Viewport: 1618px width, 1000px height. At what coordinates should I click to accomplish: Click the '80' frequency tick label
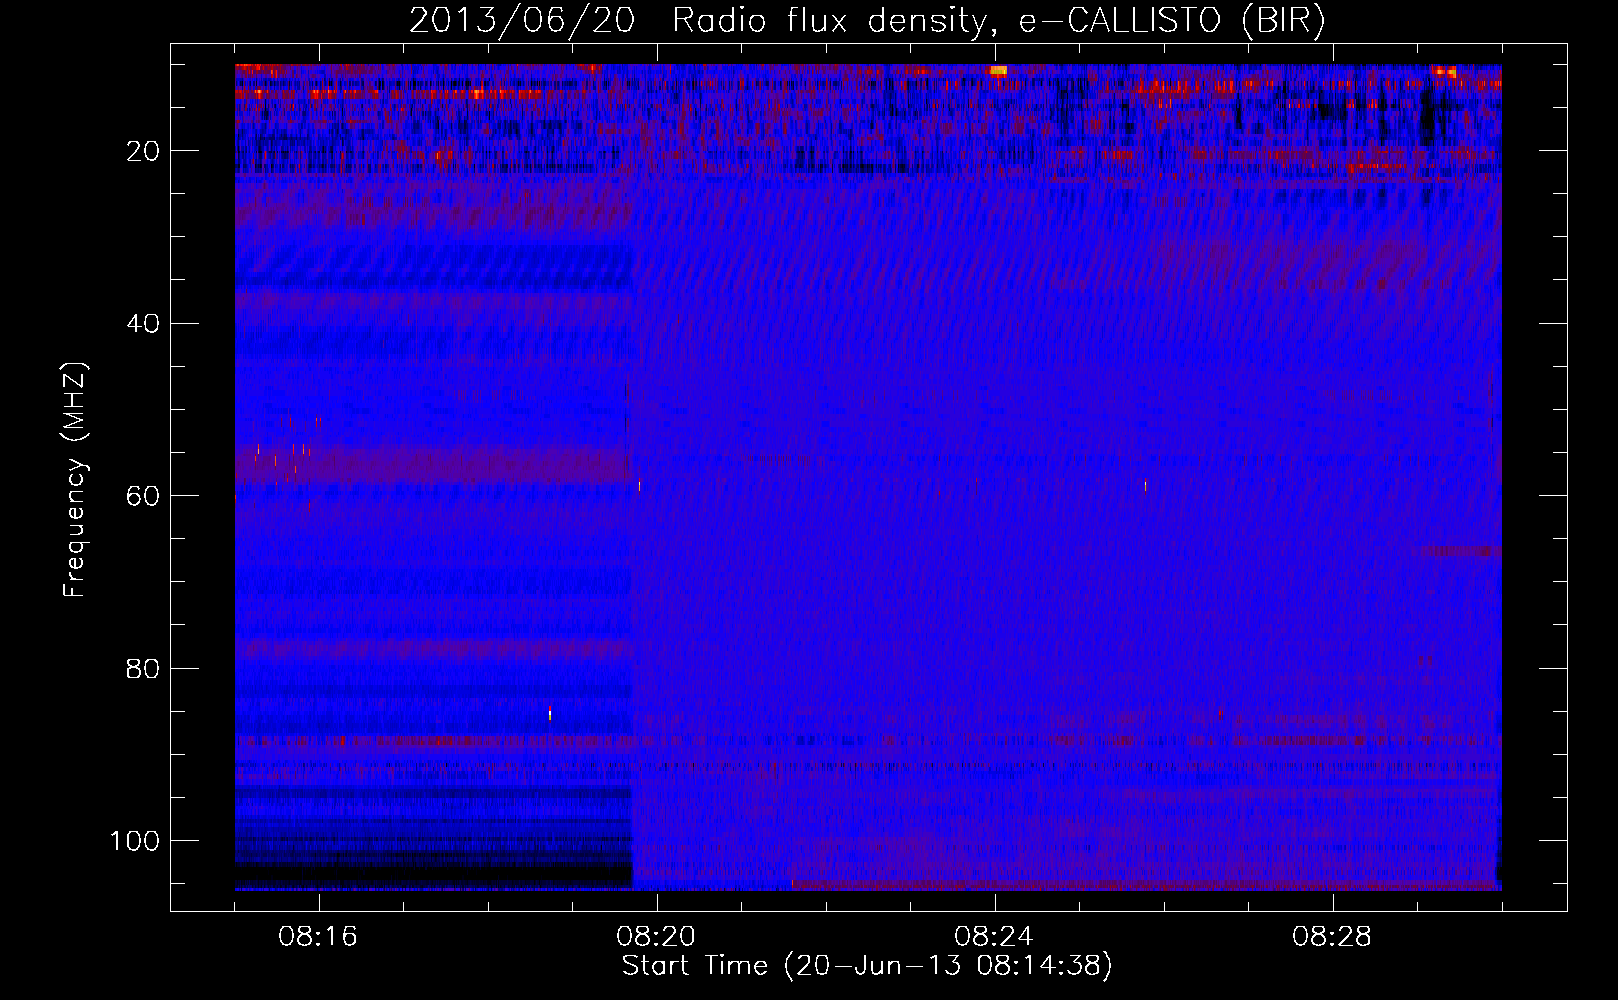point(143,669)
